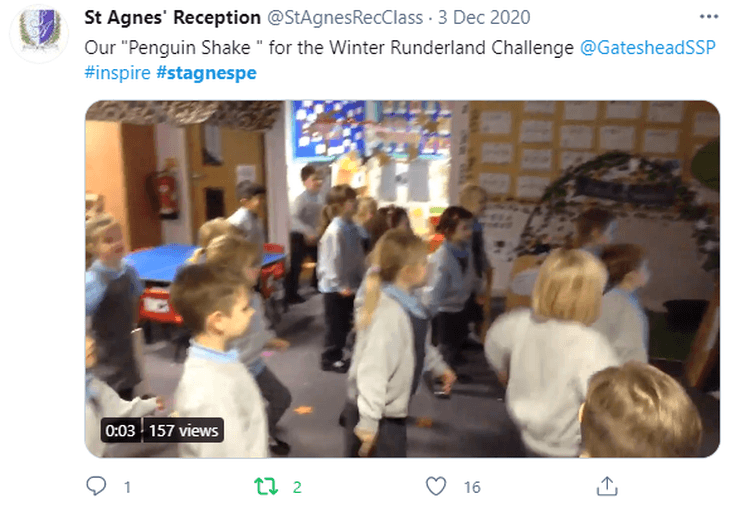Follow the #inspire hashtag
The width and height of the screenshot is (740, 513).
(118, 73)
